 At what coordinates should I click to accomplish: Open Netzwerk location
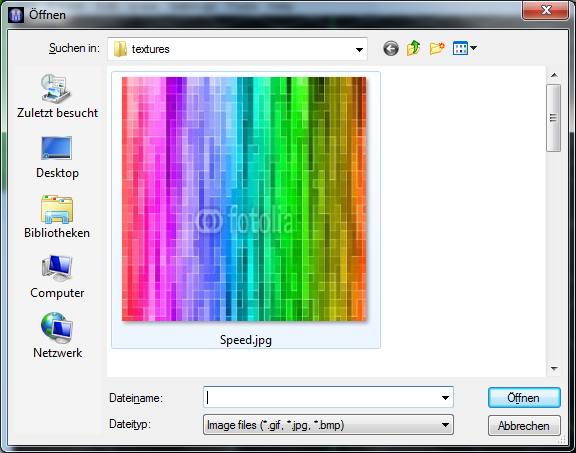57,335
